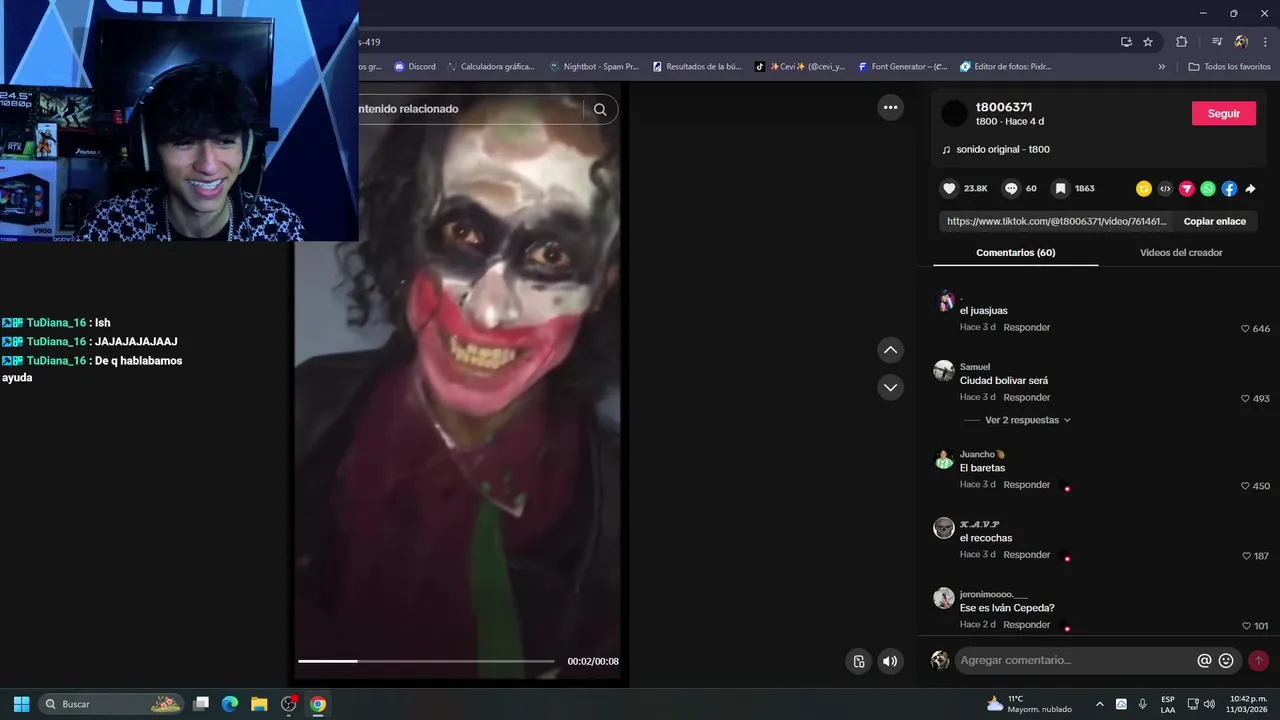Image resolution: width=1280 pixels, height=720 pixels.
Task: Open the "Calculadora gráfica" bookmark
Action: (491, 67)
